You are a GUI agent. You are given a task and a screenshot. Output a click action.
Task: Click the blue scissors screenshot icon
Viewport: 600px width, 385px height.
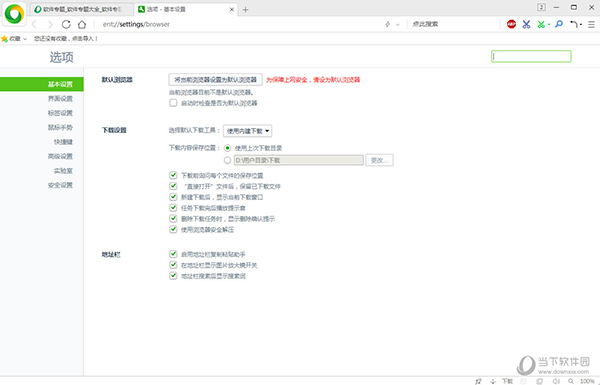[x=527, y=24]
